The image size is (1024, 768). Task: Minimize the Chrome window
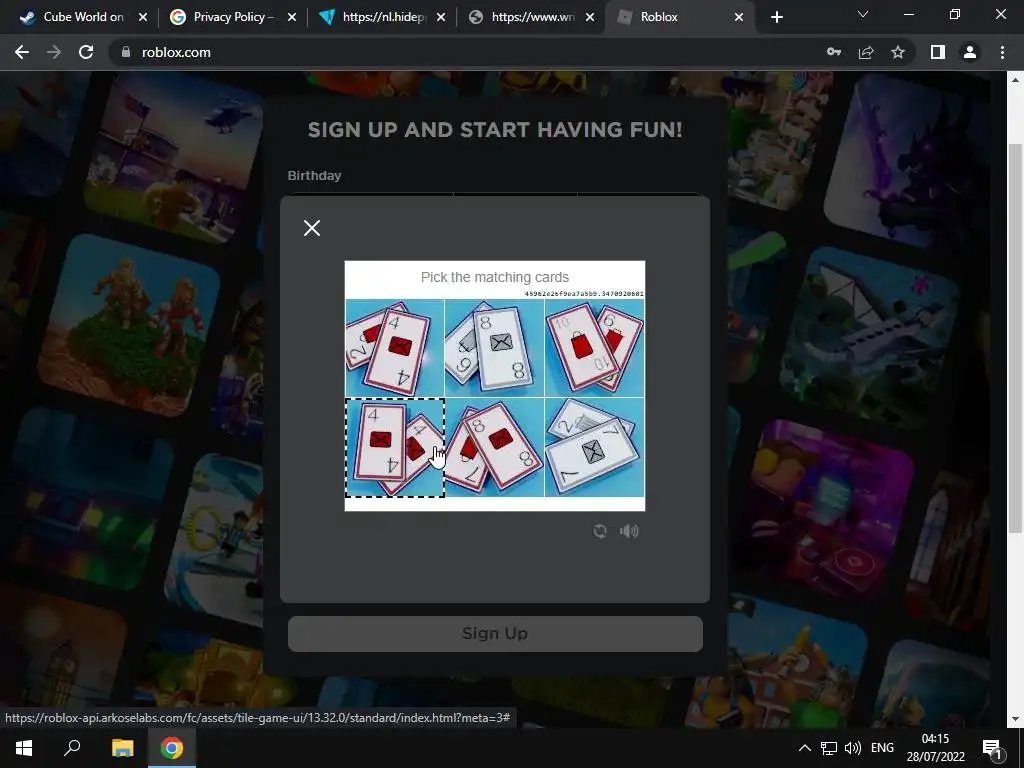click(x=909, y=14)
